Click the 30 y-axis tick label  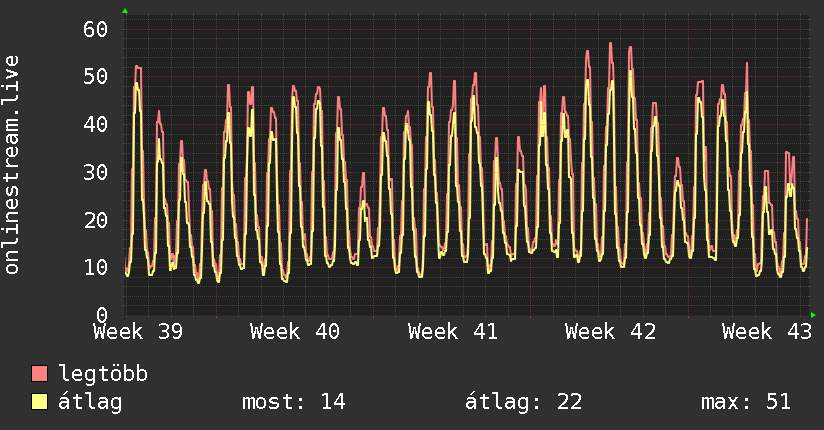point(96,172)
